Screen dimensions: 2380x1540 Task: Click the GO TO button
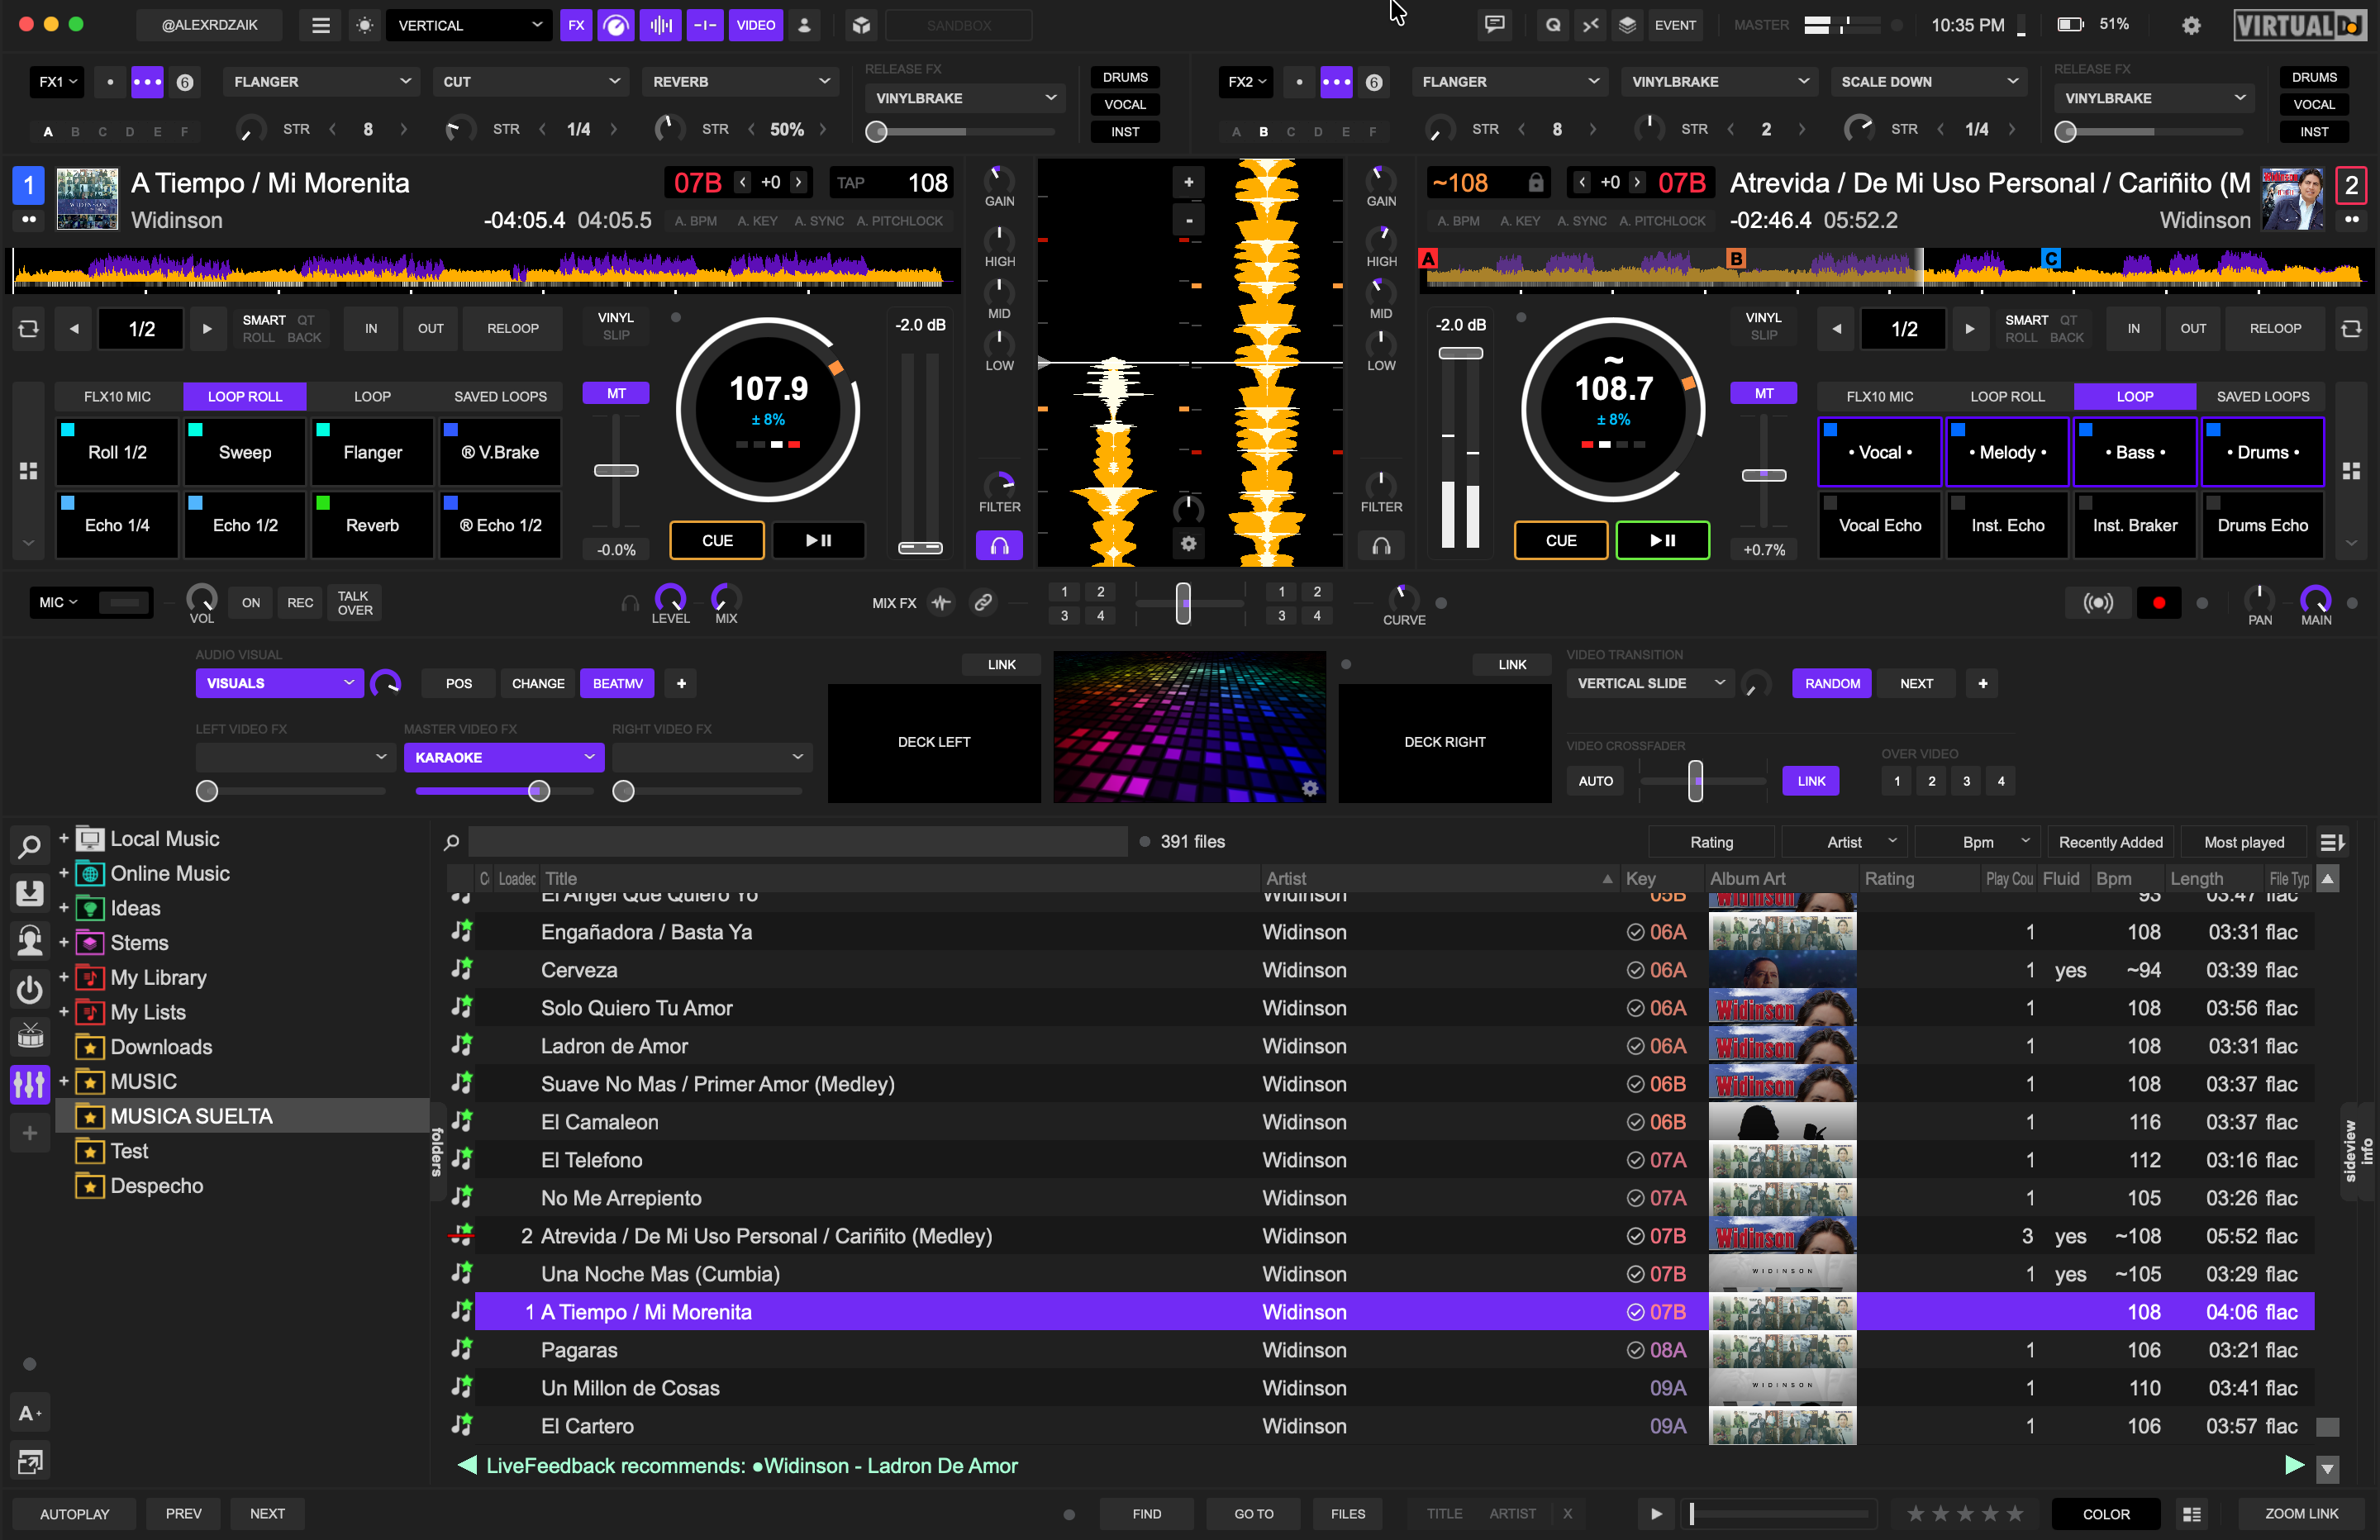point(1254,1514)
